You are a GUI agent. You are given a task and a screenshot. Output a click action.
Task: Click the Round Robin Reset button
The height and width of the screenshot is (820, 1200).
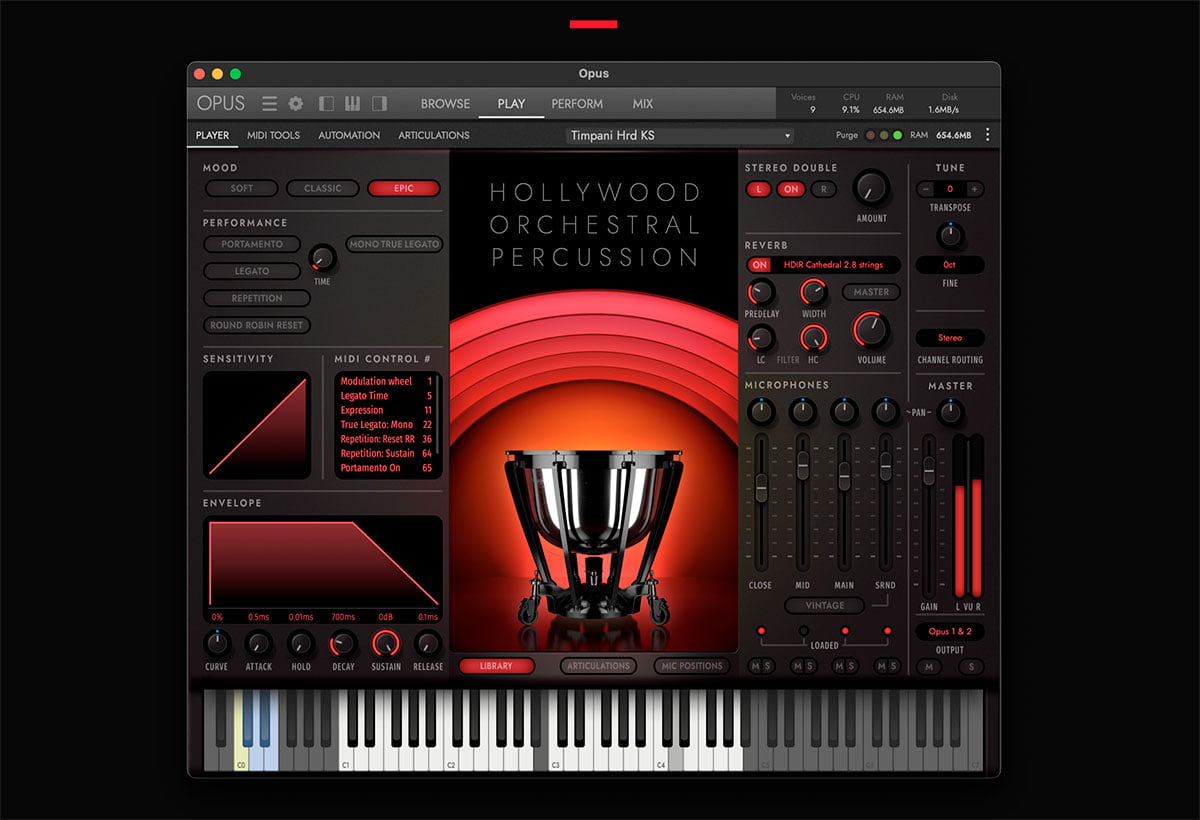tap(257, 325)
